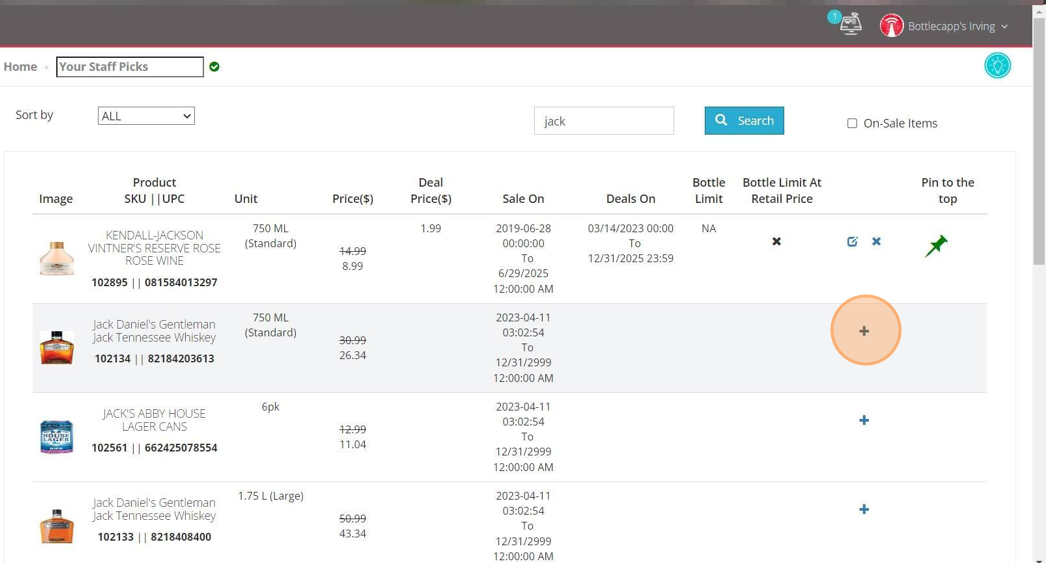1046x563 pixels.
Task: Click the green pin for Kendall-Jackson Rose
Action: pyautogui.click(x=936, y=246)
